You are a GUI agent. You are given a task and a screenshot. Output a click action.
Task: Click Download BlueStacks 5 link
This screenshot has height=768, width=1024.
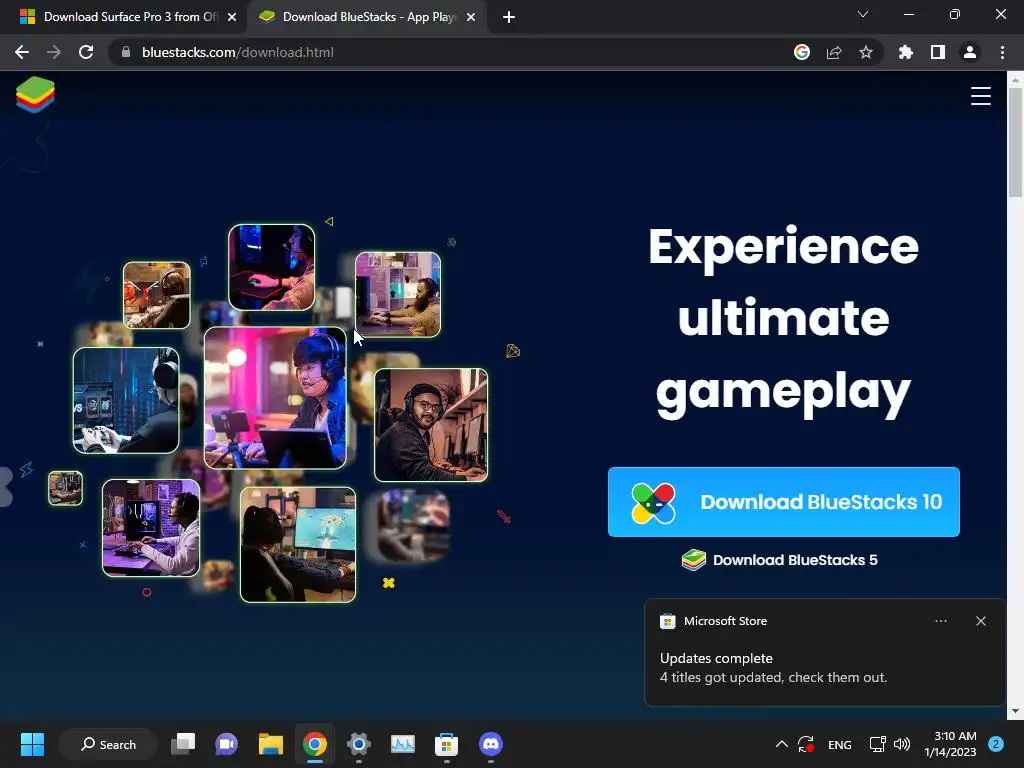(780, 560)
